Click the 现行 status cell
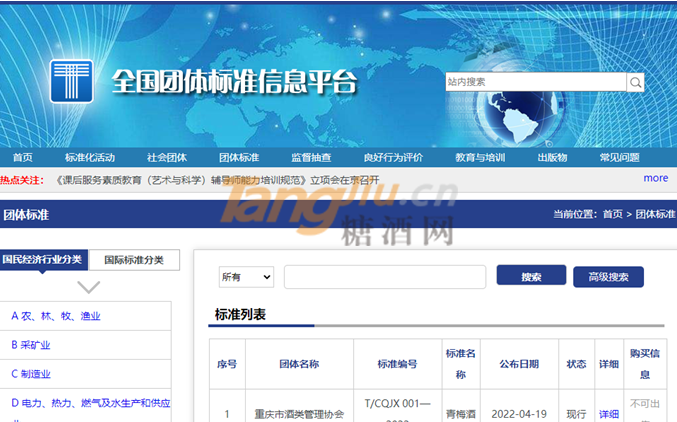Viewport: 677px width, 422px height. click(576, 414)
